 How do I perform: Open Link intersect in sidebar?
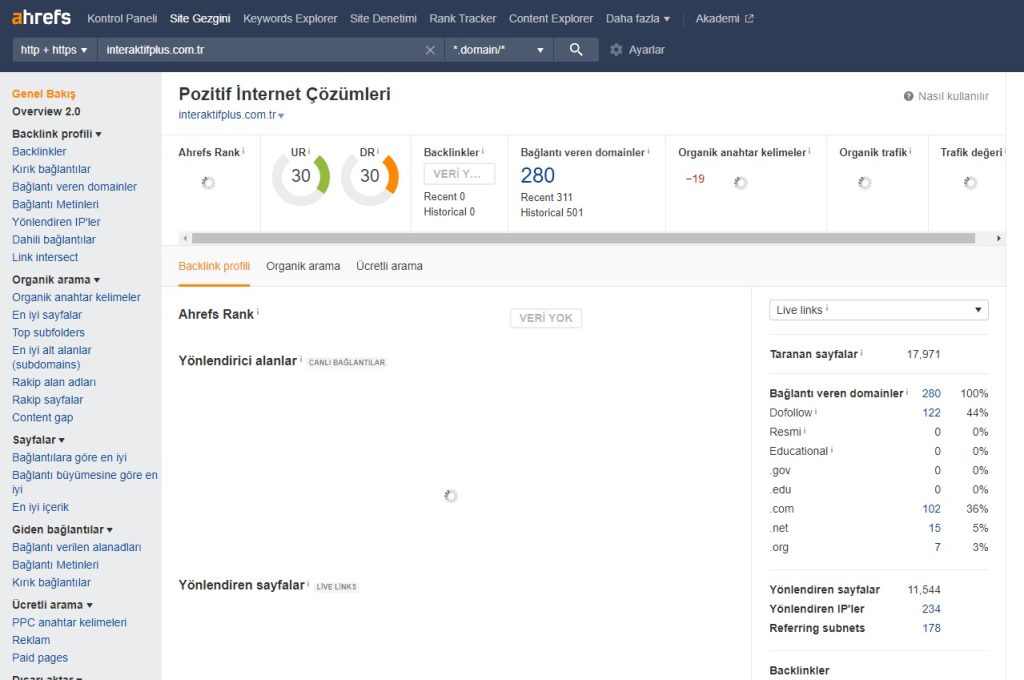(x=45, y=257)
